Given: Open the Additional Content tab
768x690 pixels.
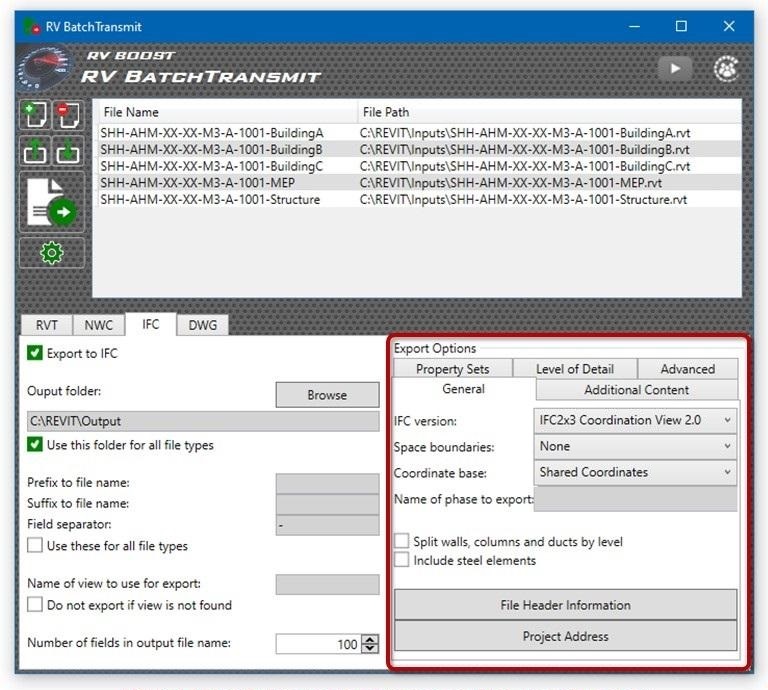Looking at the screenshot, I should click(636, 390).
